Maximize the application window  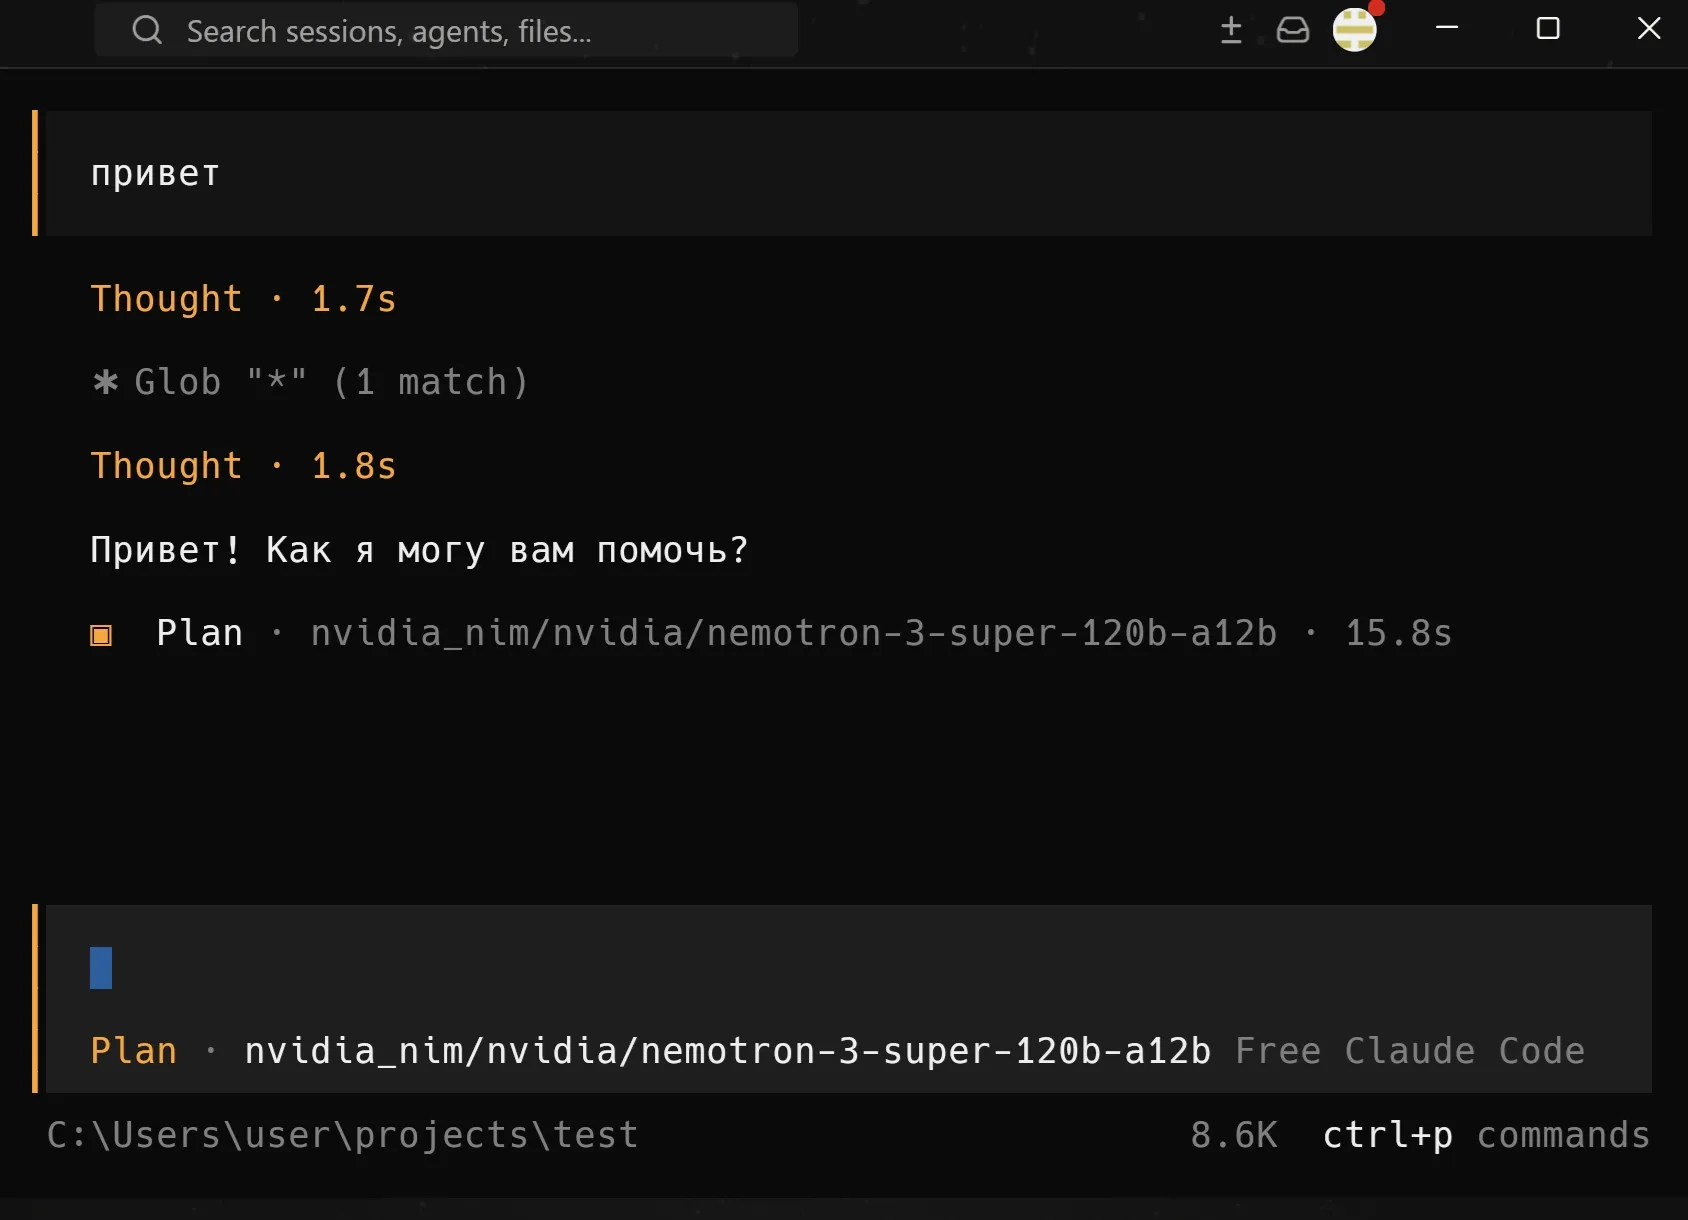(1548, 29)
